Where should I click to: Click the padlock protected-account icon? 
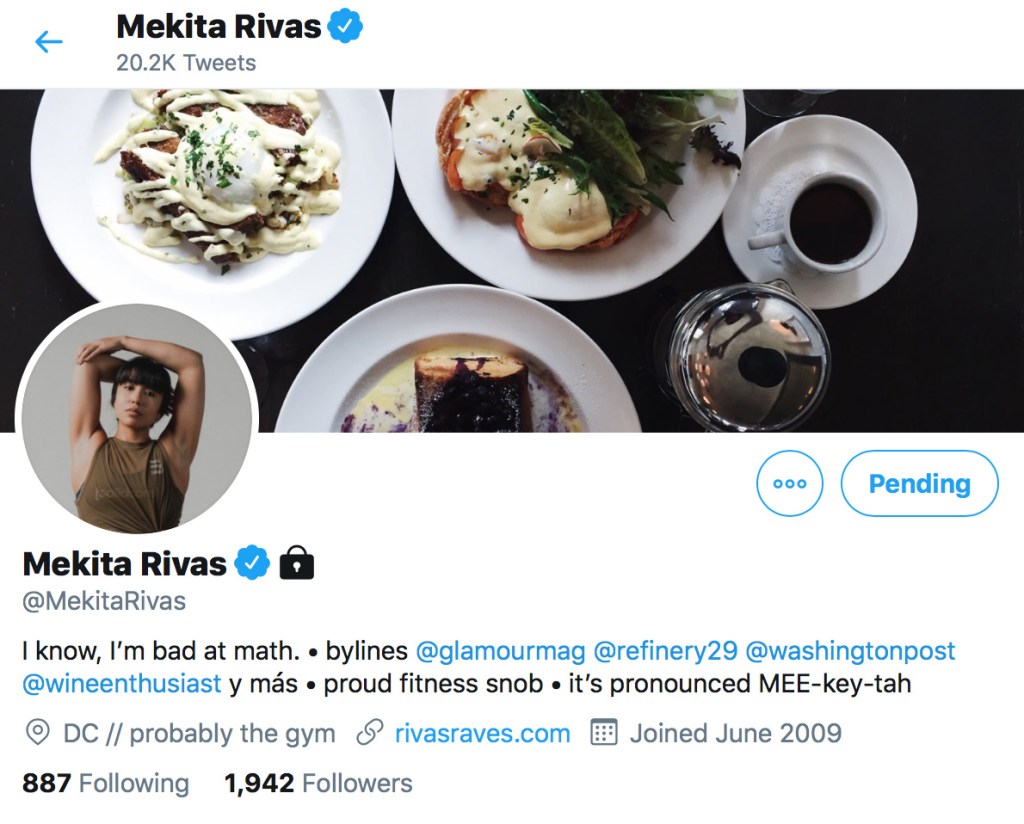296,564
